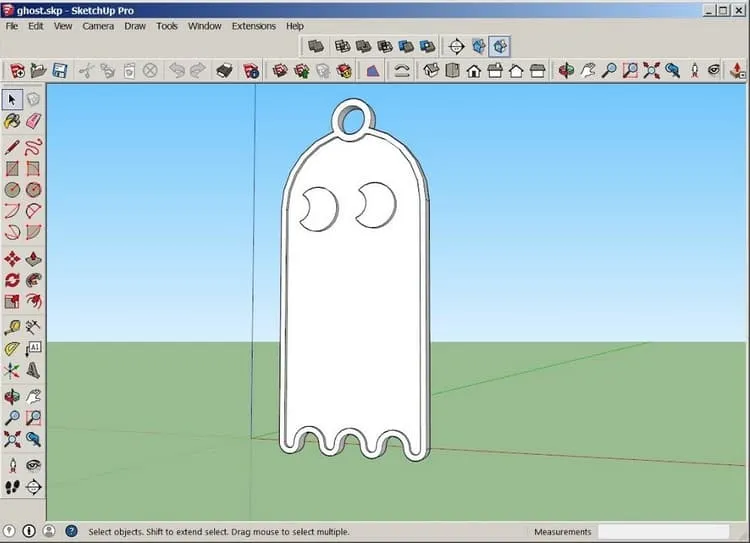Click the Zoom Extents icon in top toolbar
The image size is (750, 543).
coord(651,71)
